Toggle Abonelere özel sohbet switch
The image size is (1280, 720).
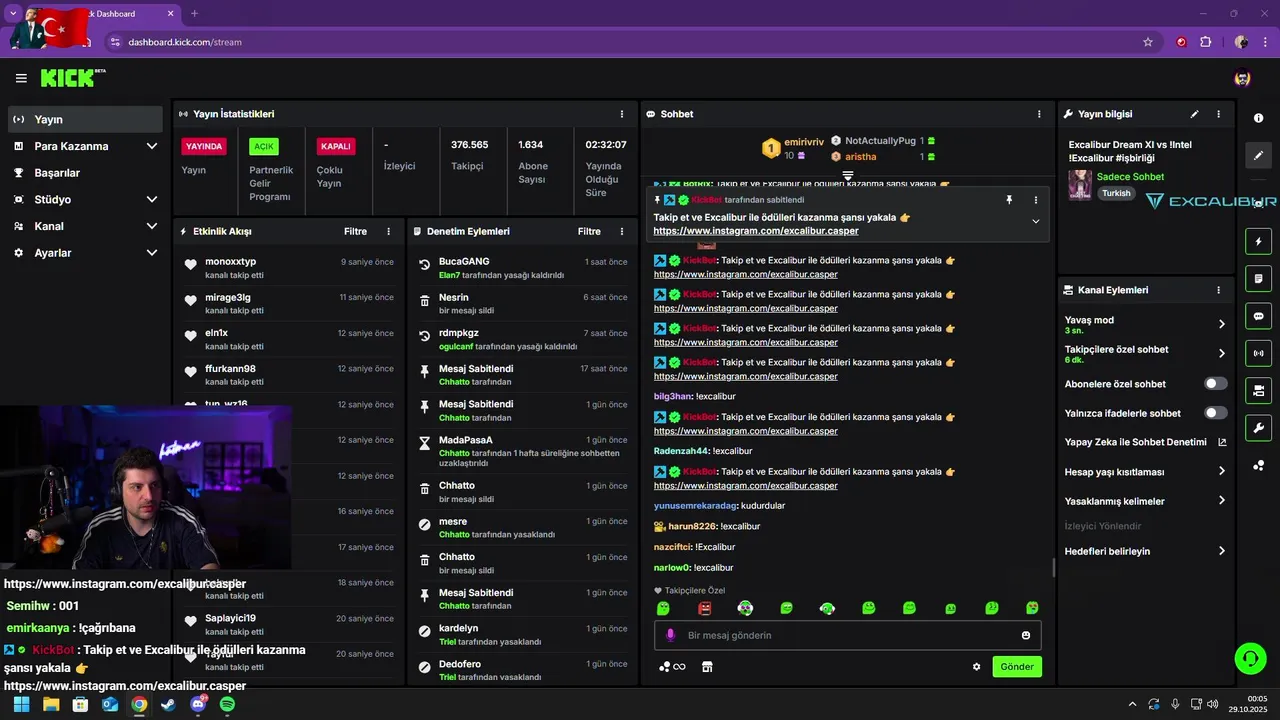coord(1215,383)
